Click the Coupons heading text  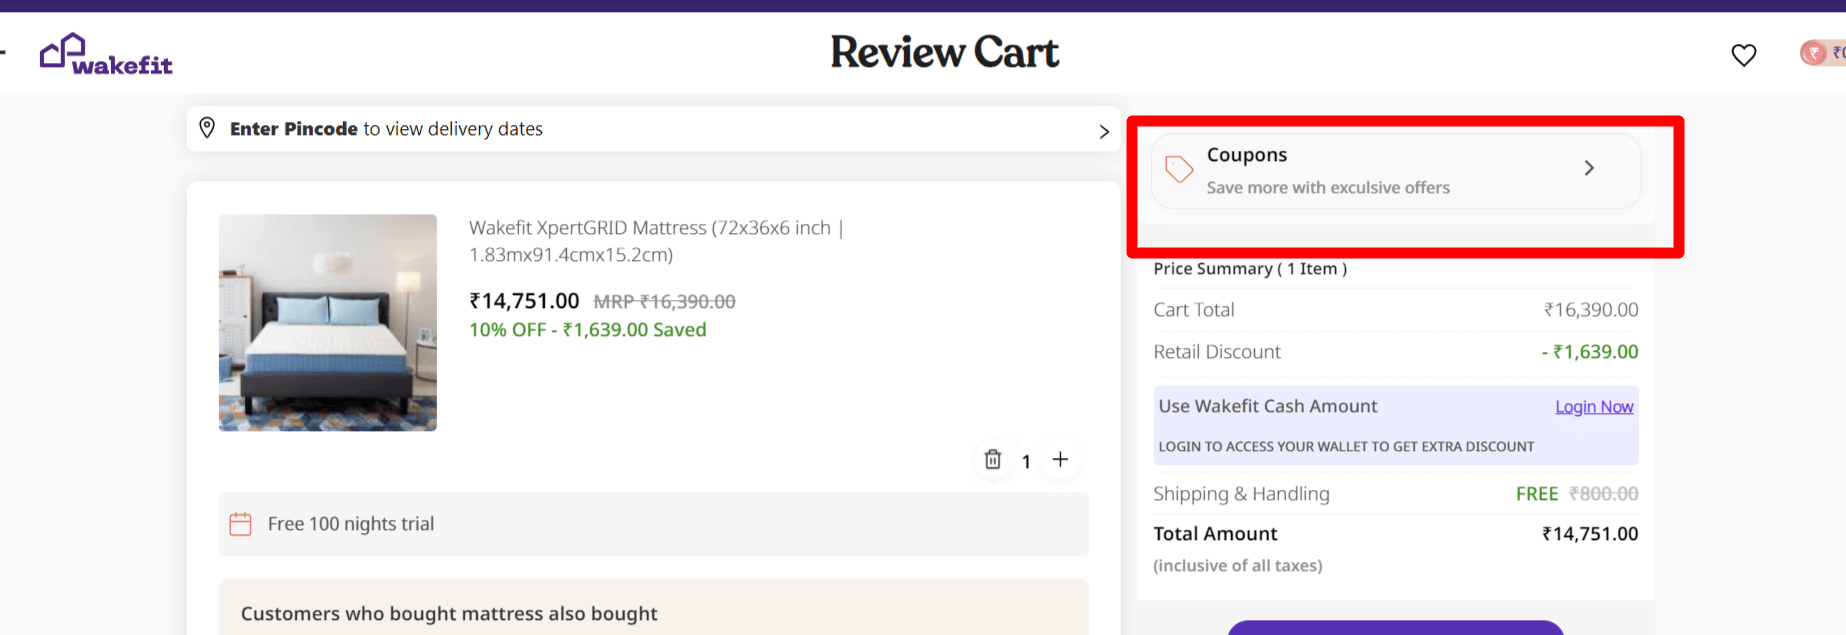(1246, 155)
